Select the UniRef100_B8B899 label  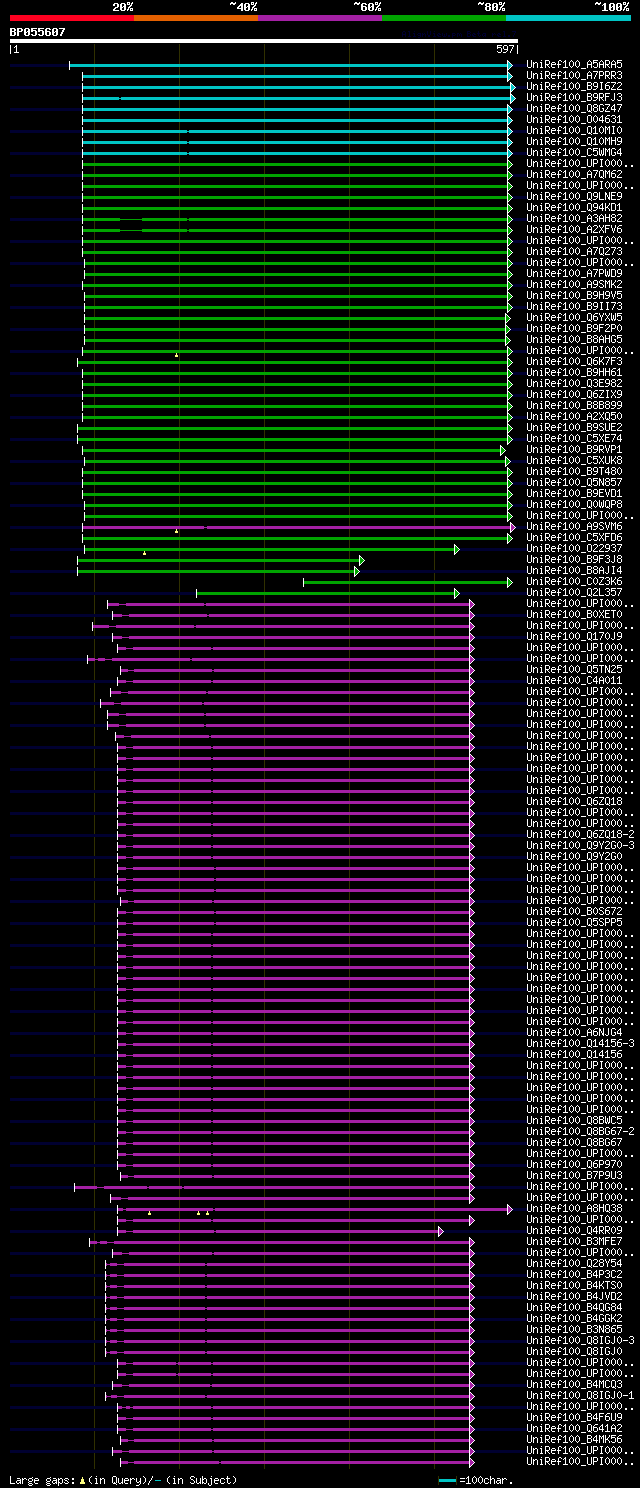click(x=574, y=405)
